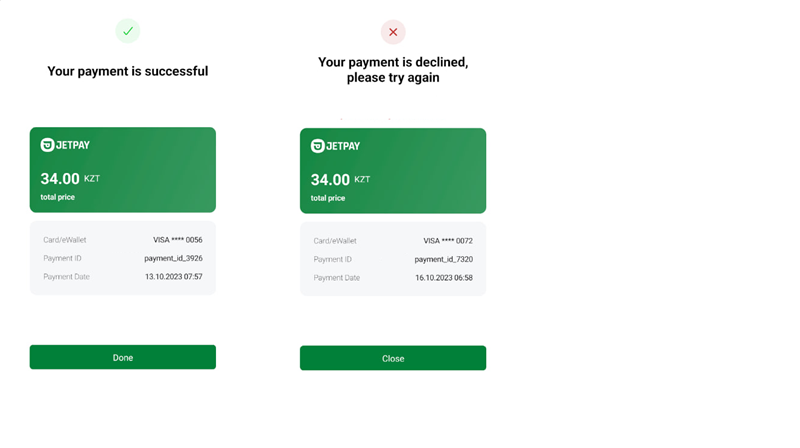Click the Payment Date label in declined details

pos(337,278)
